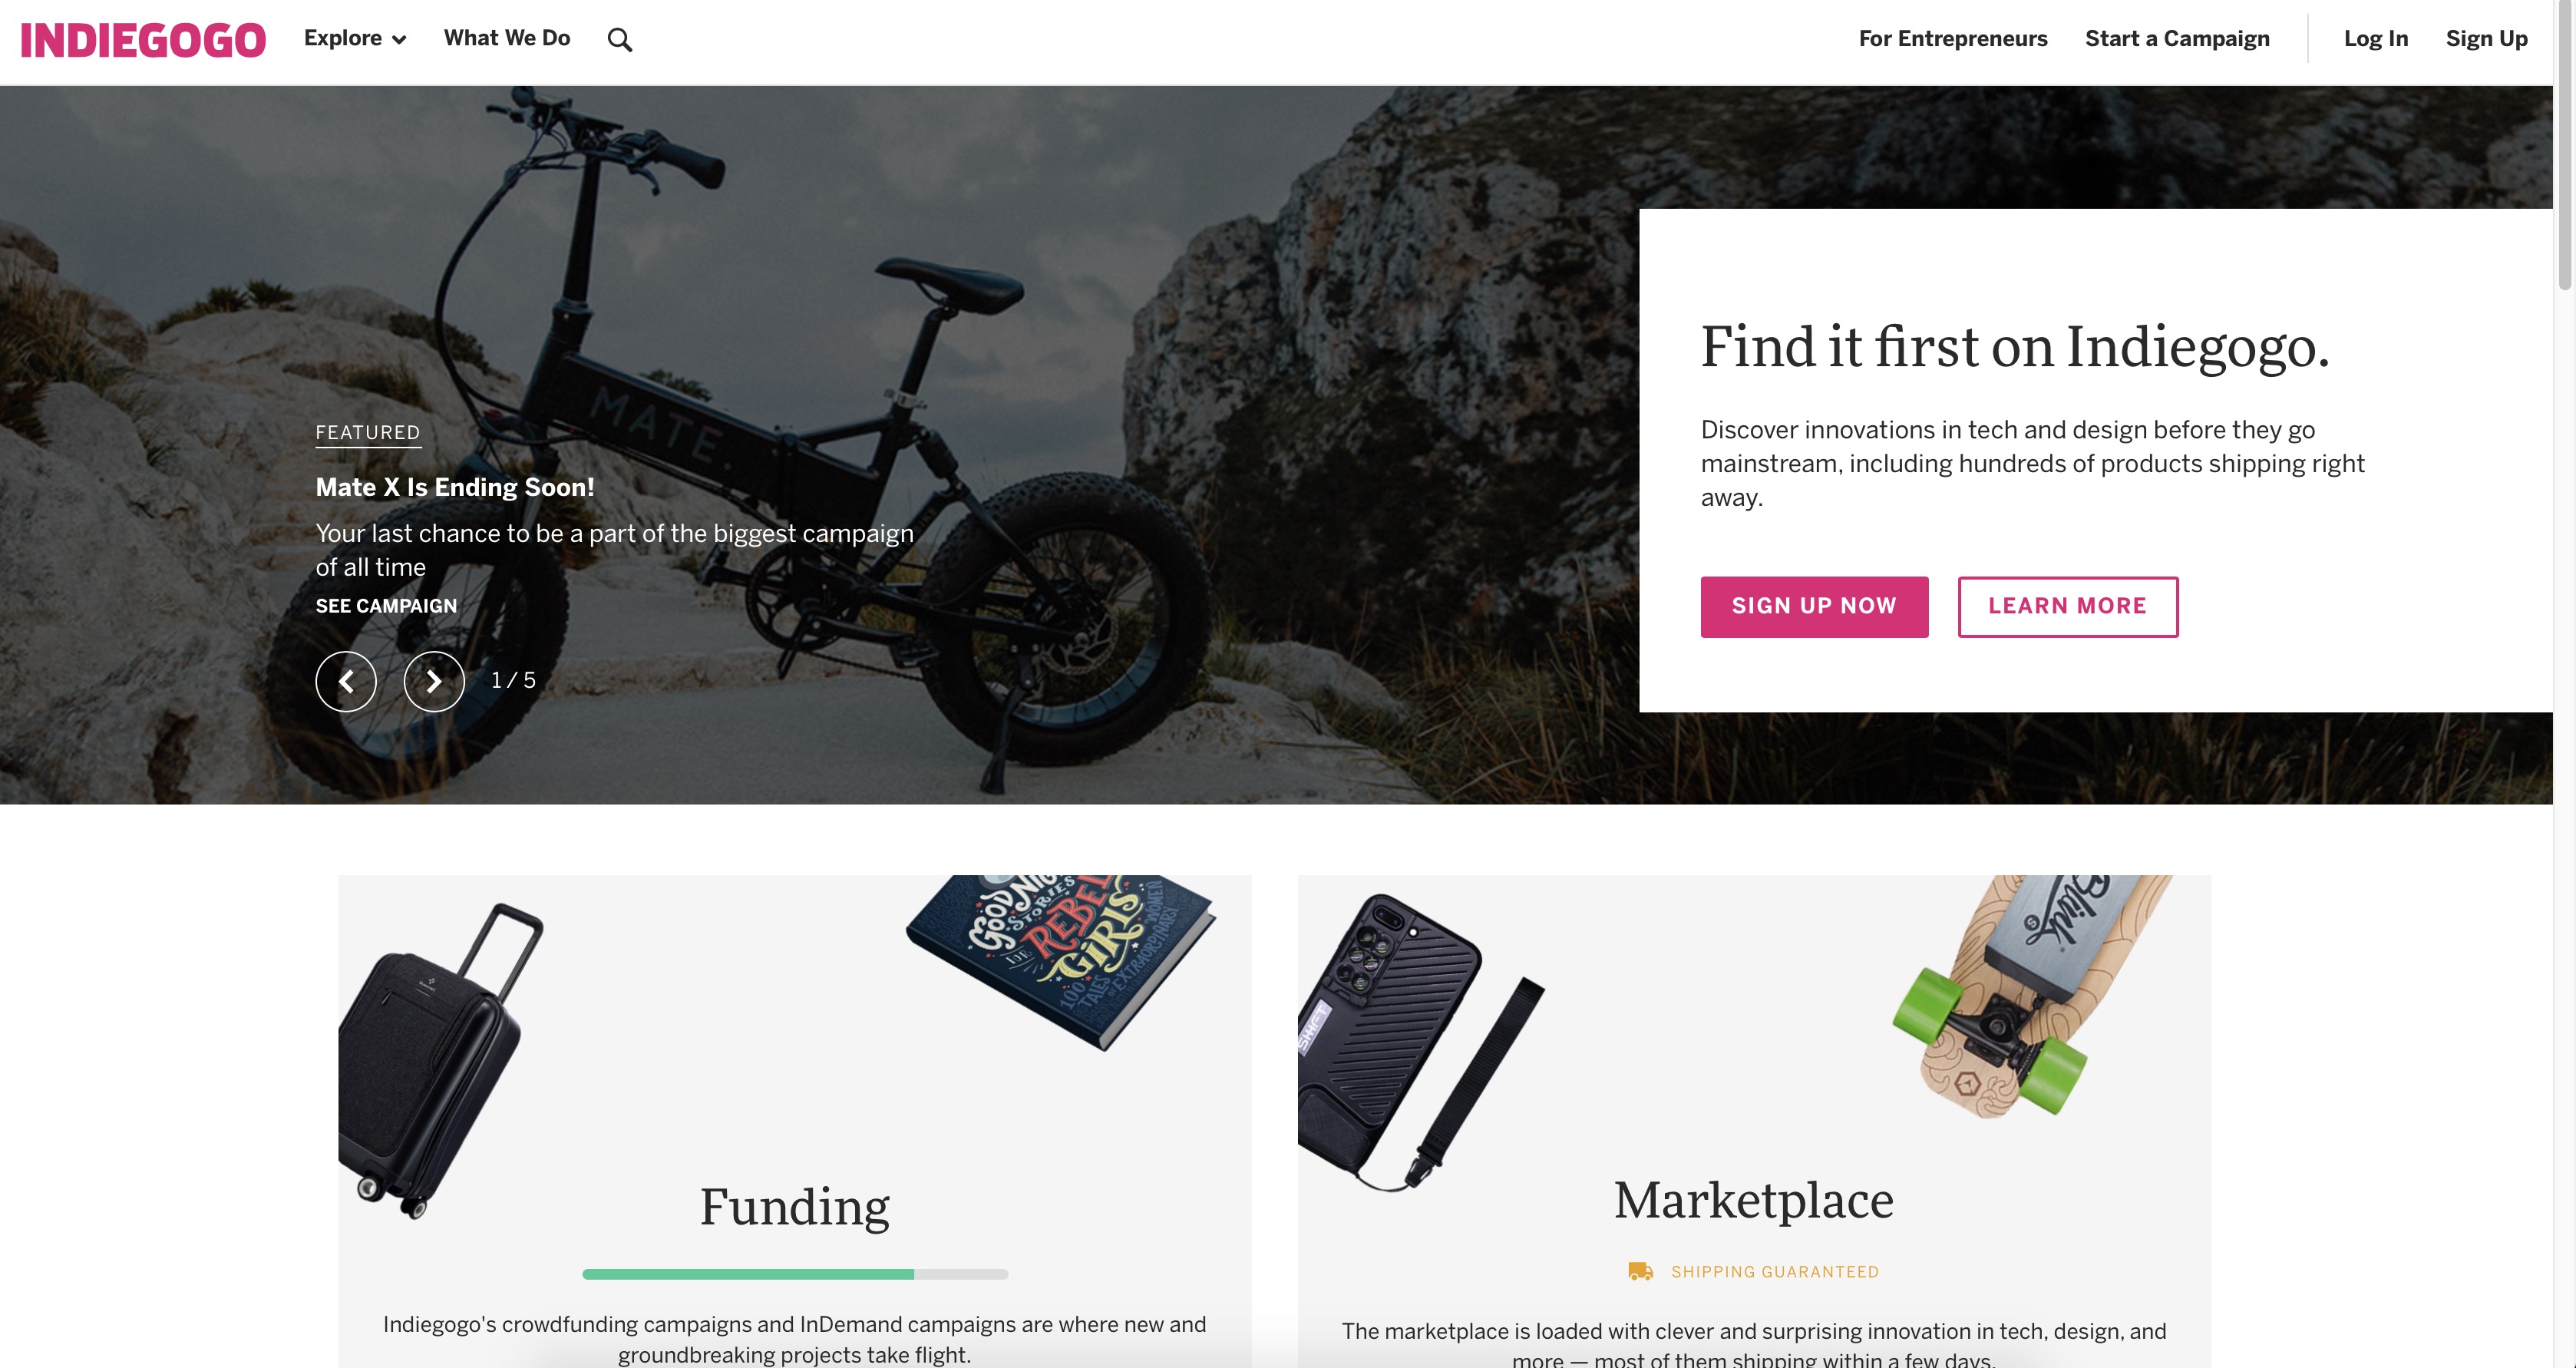
Task: Advance to next featured slide arrow
Action: [434, 681]
